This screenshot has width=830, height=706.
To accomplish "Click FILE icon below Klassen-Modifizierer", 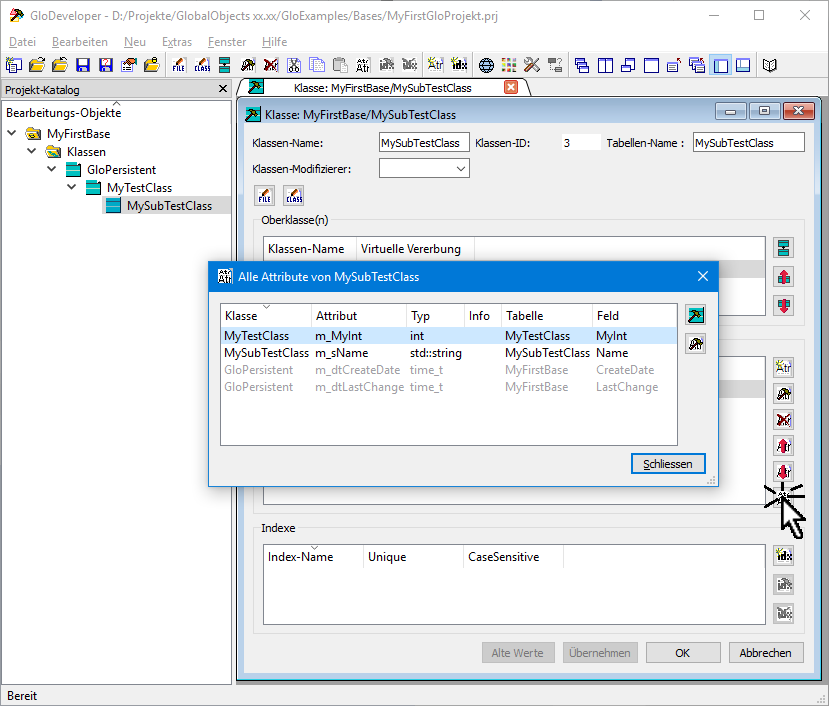I will pos(265,196).
